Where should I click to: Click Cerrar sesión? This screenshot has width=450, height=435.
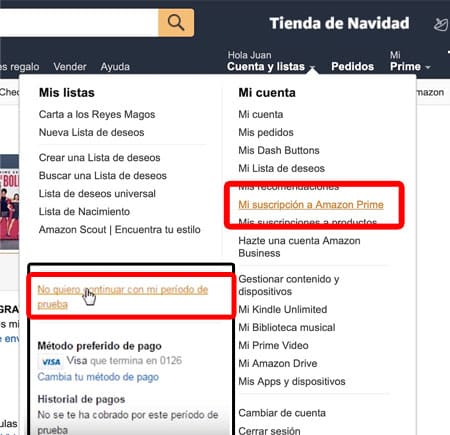[x=269, y=430]
